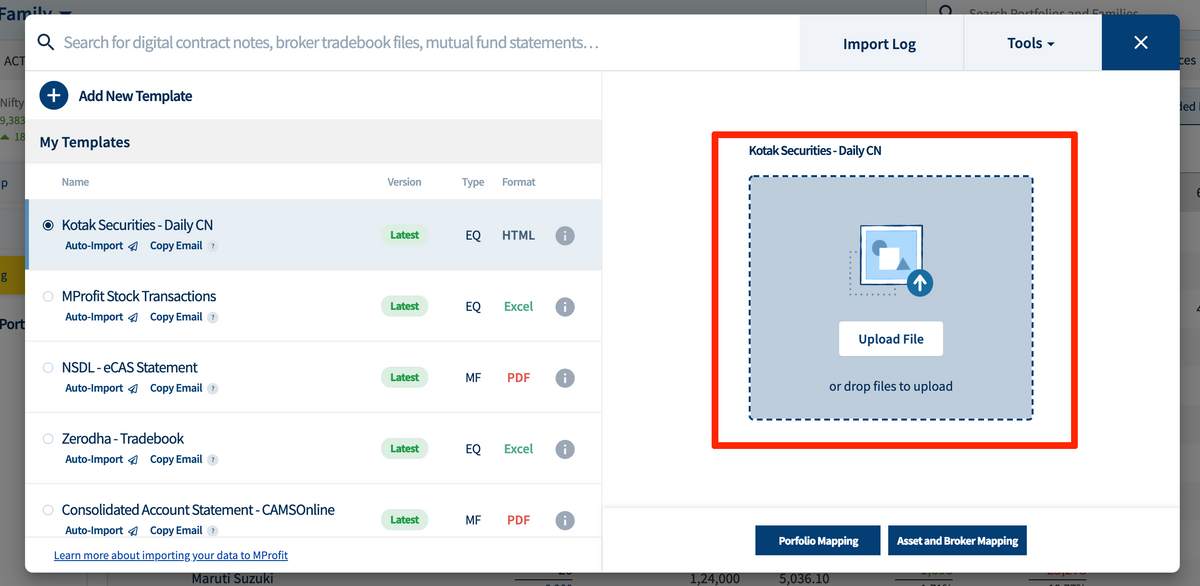The height and width of the screenshot is (586, 1200).
Task: Click Excel format of MProfit Stock Transactions row
Action: (x=518, y=307)
